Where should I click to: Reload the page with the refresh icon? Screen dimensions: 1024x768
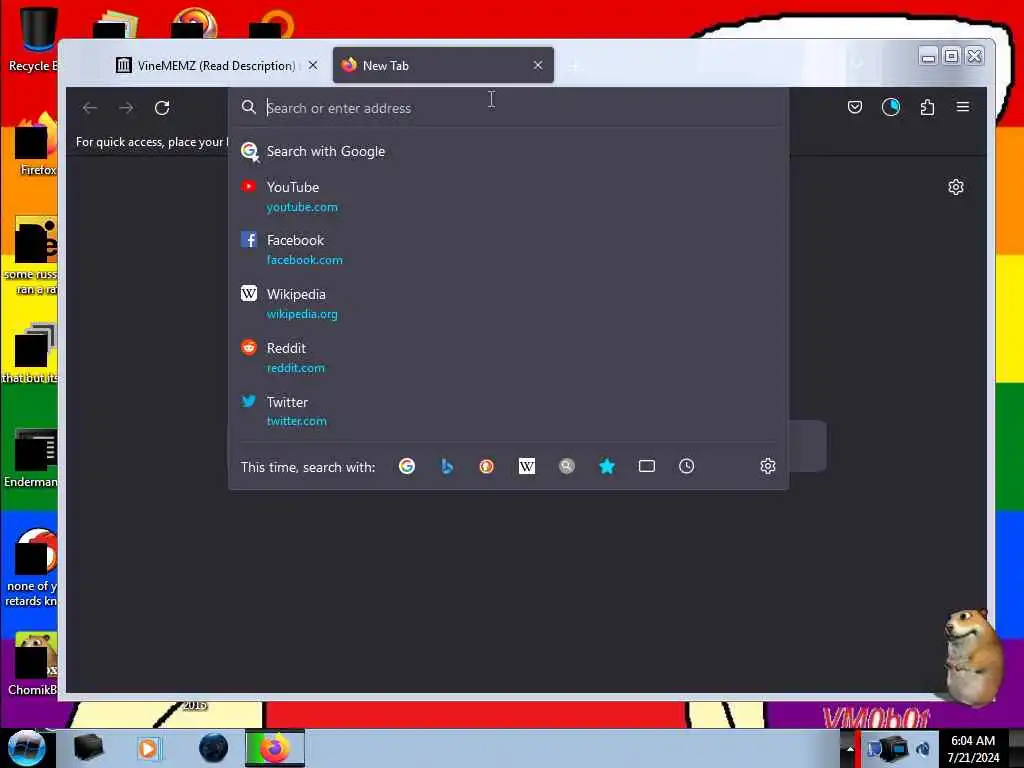[x=162, y=108]
